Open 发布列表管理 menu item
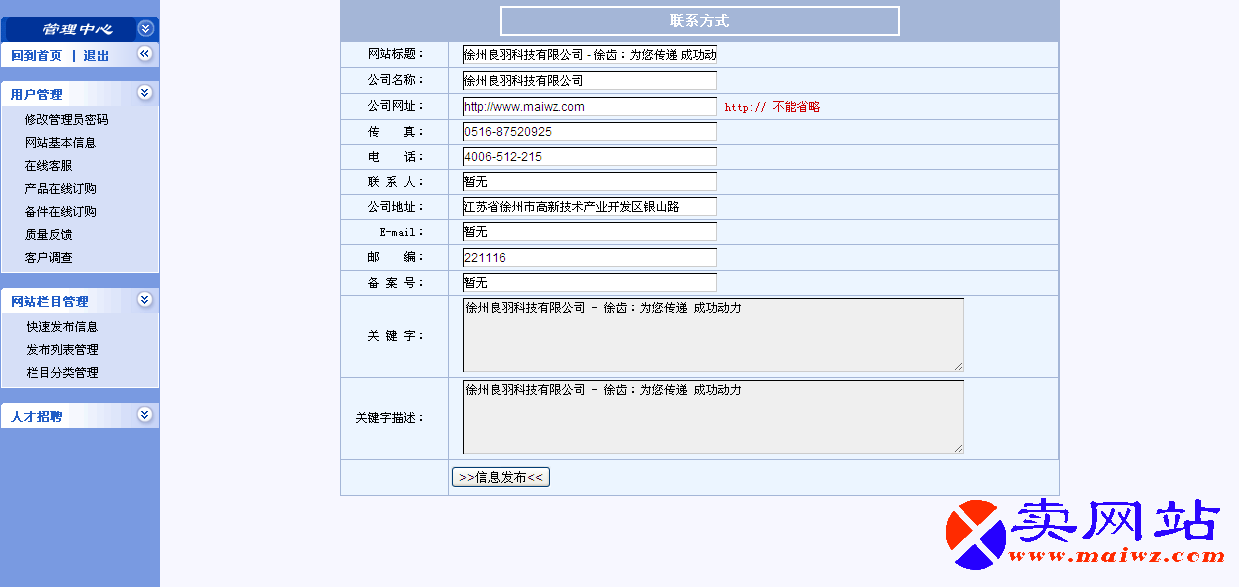1239x587 pixels. 62,350
